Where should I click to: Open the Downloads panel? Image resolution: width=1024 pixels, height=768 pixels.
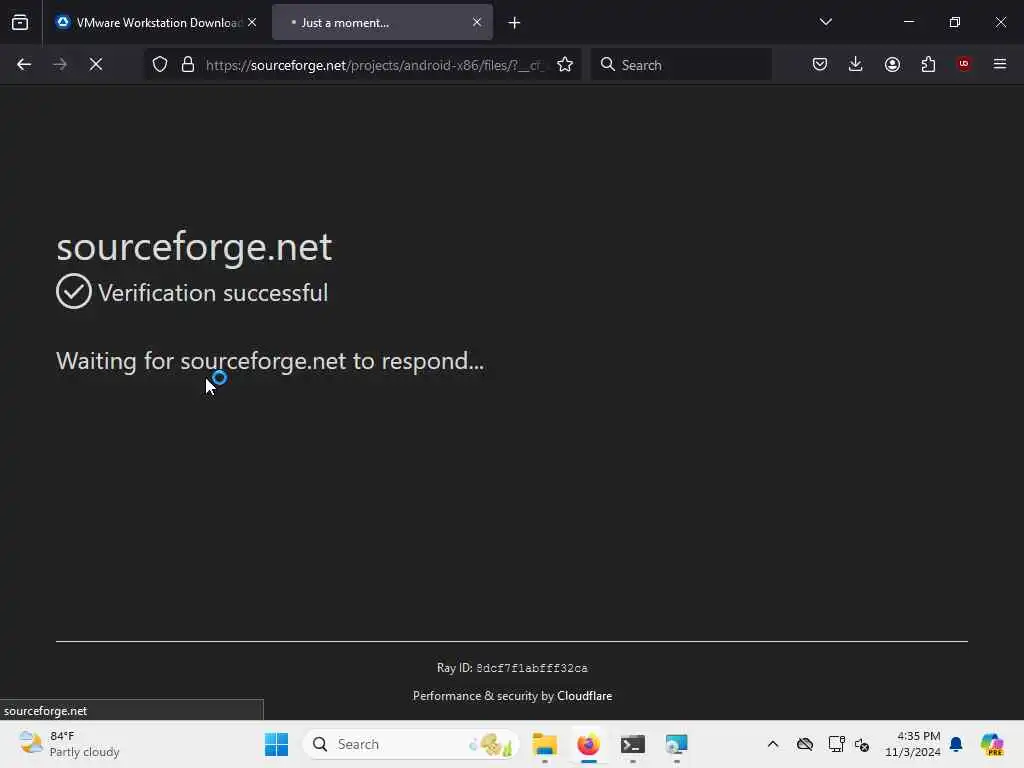coord(856,64)
